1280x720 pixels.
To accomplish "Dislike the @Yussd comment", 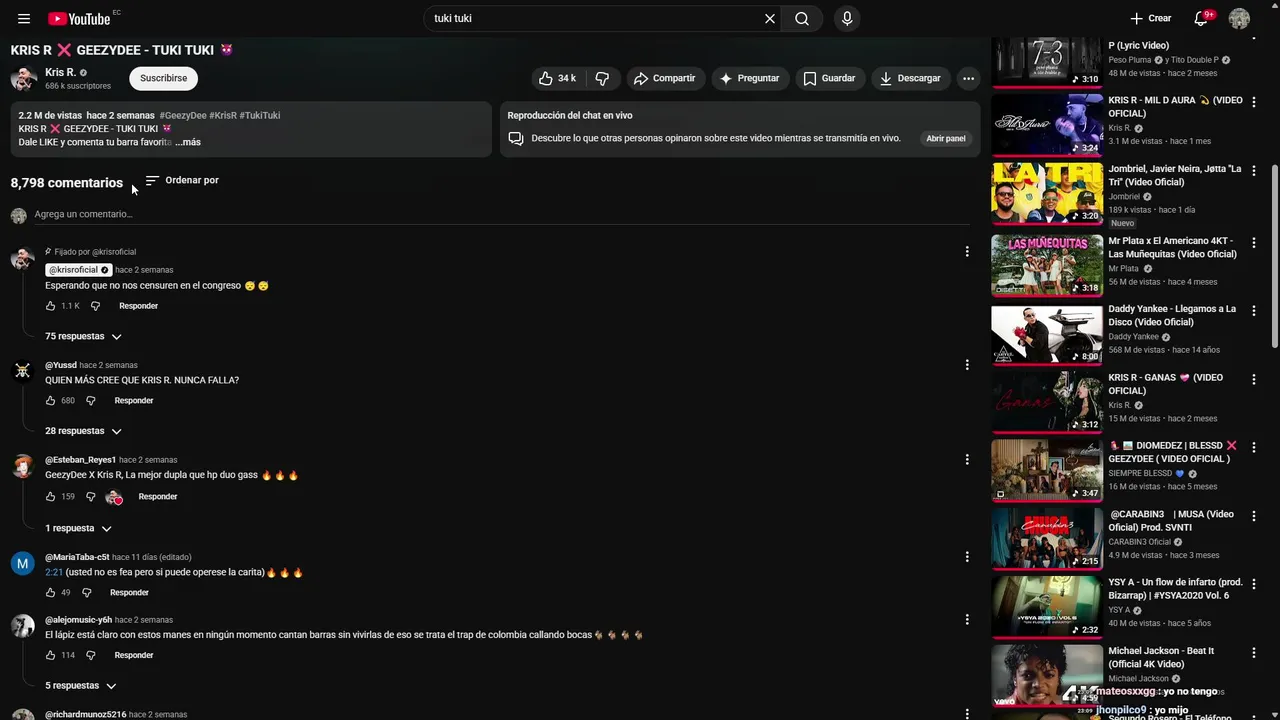I will coord(90,401).
